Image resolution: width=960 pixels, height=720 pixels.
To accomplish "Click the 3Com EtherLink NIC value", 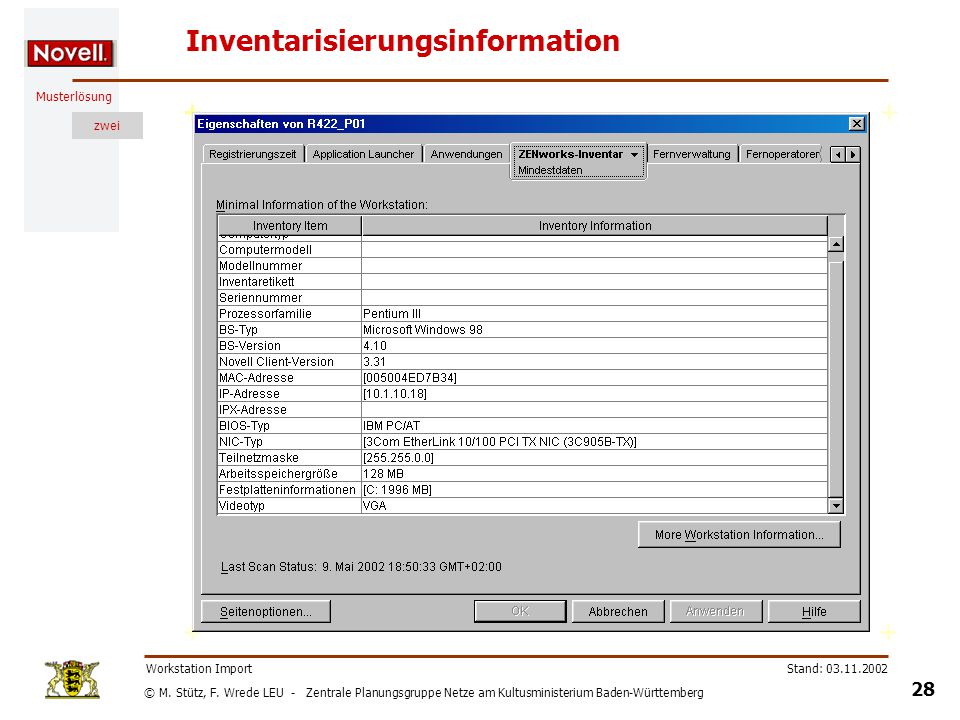I will click(500, 441).
